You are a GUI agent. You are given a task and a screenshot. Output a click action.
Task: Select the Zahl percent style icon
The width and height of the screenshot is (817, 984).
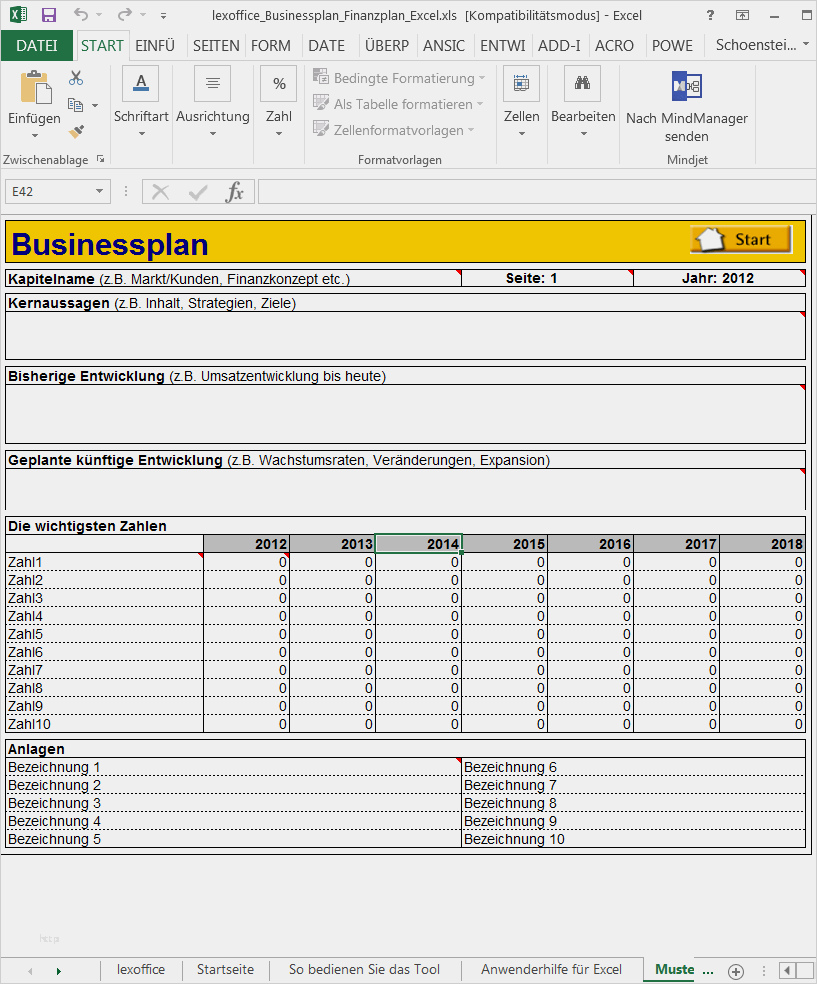(278, 84)
